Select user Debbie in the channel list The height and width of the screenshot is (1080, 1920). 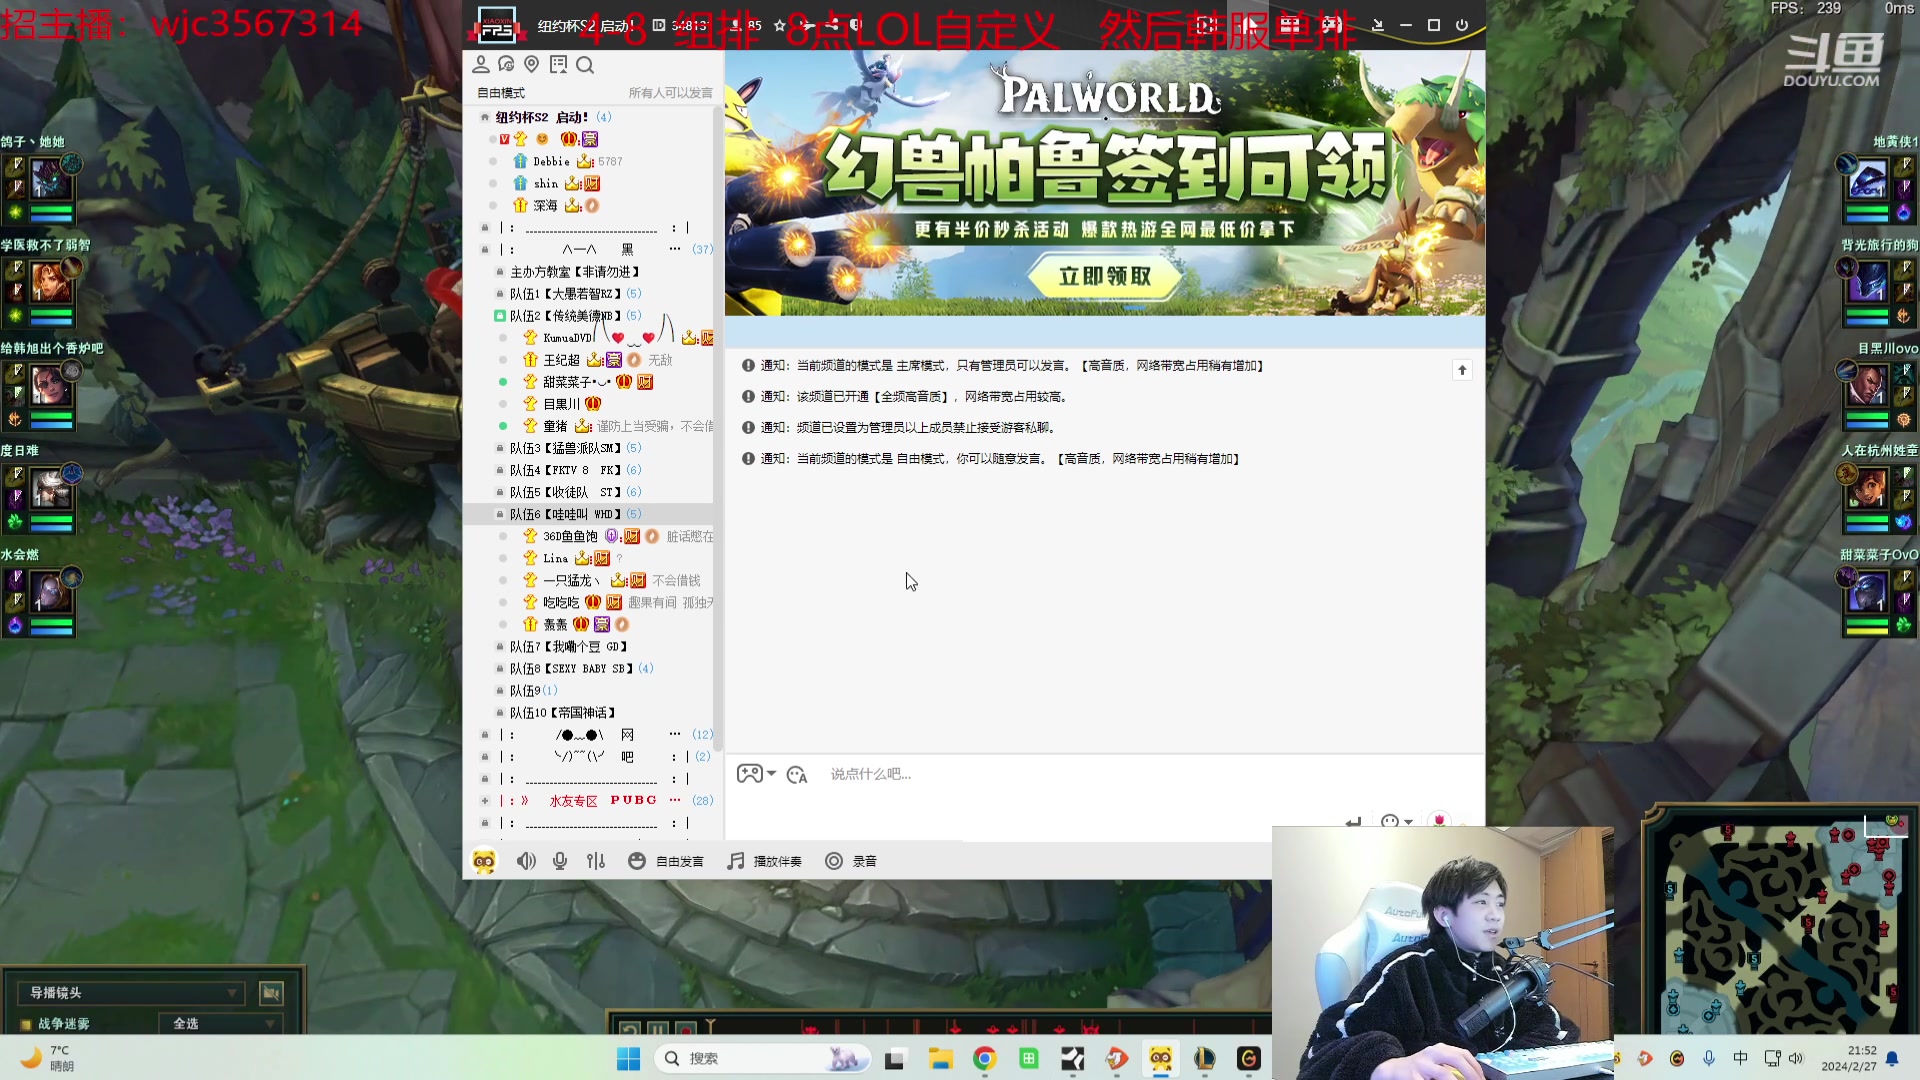point(551,161)
